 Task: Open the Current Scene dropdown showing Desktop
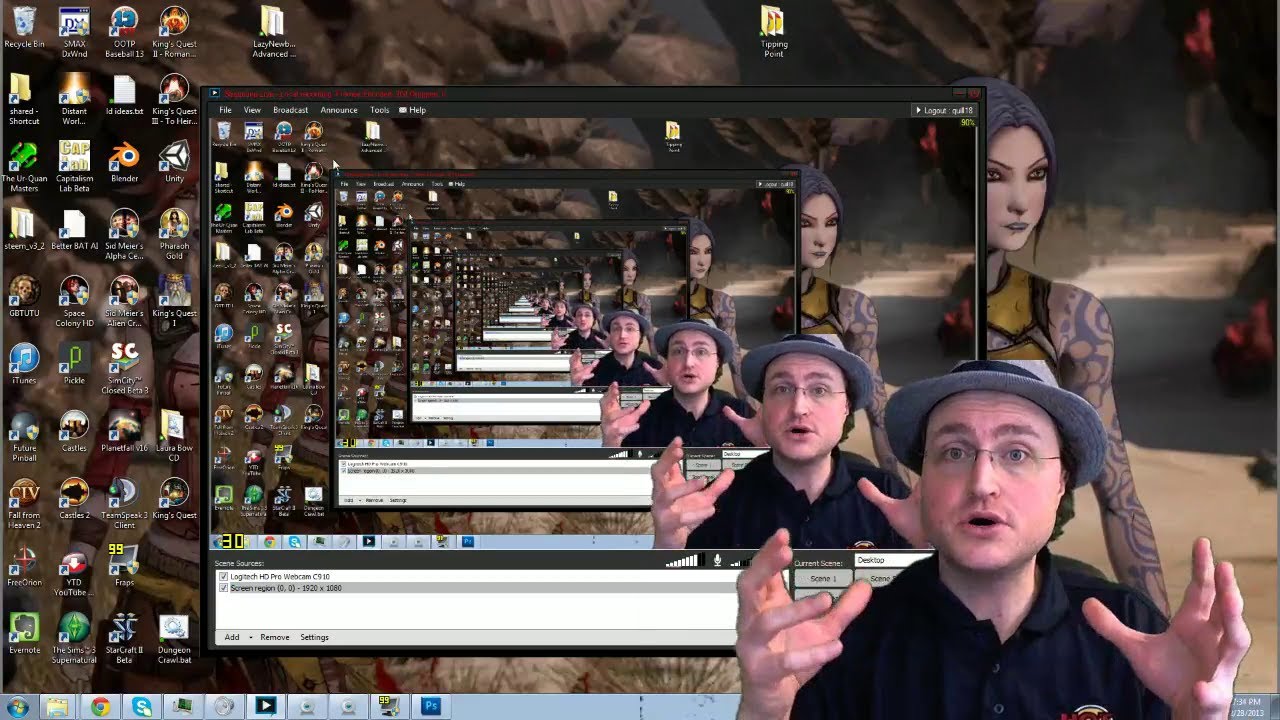click(x=892, y=560)
